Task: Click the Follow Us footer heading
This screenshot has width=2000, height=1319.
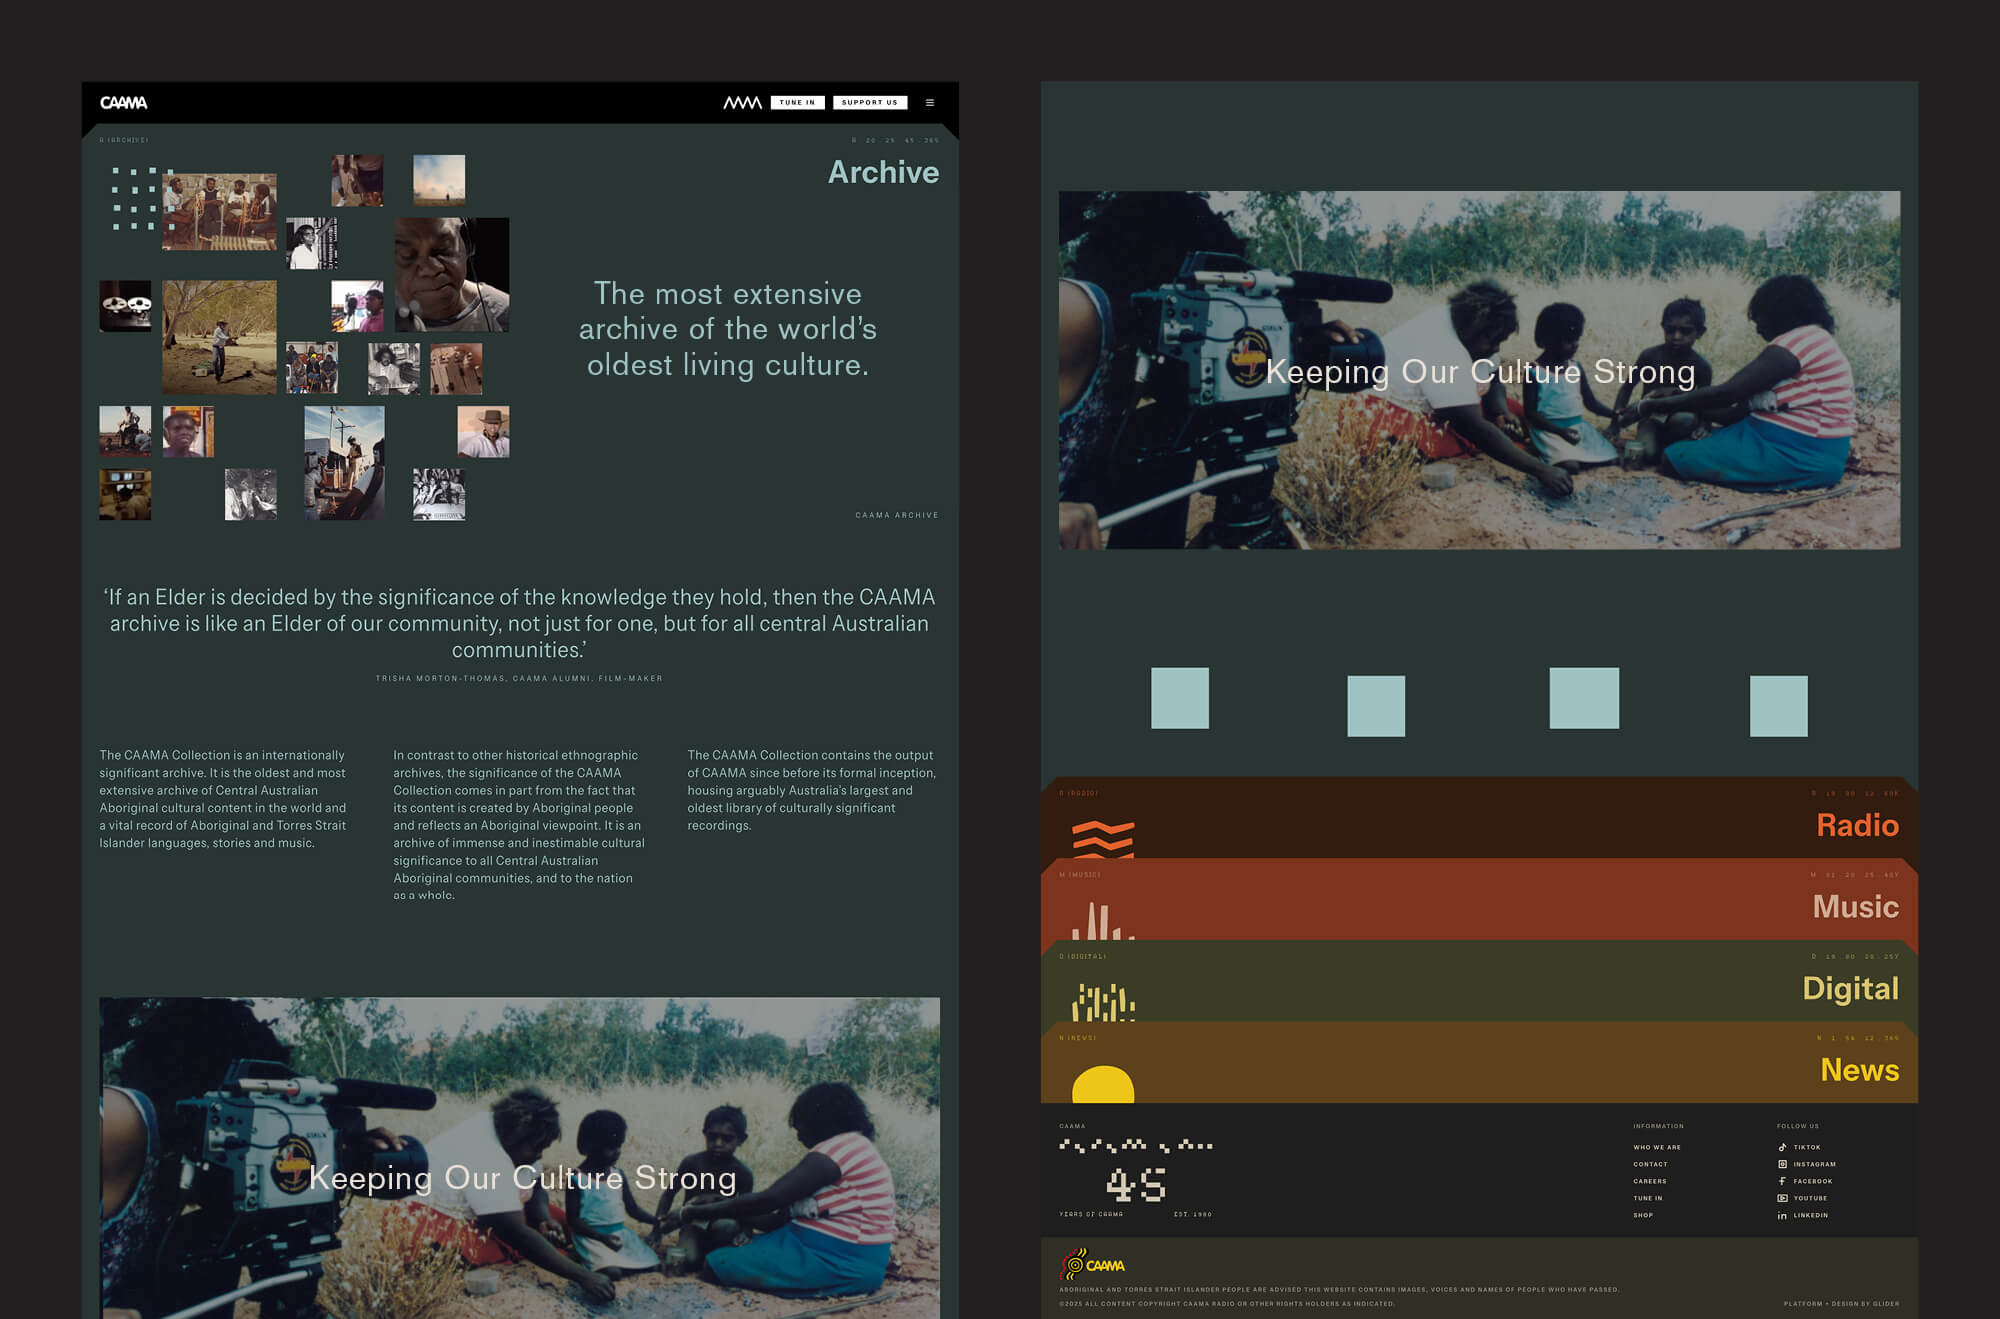Action: [x=1797, y=1126]
